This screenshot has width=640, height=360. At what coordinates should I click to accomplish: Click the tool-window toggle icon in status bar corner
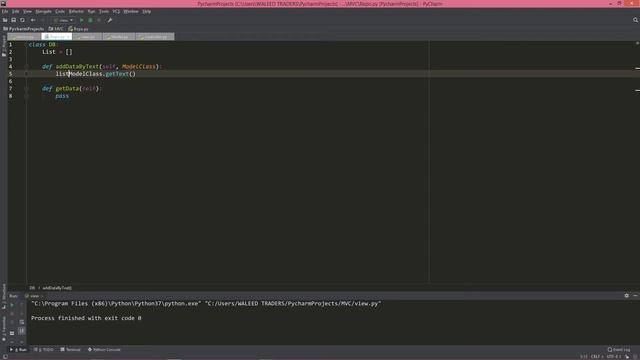[5, 357]
